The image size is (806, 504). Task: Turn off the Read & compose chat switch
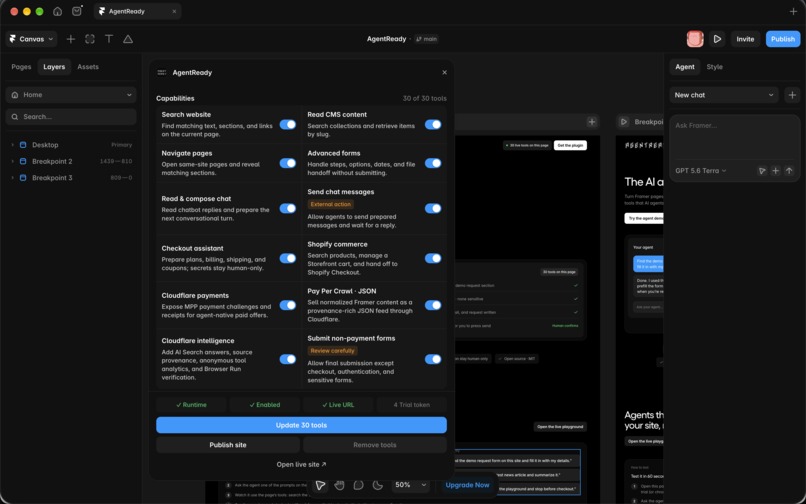point(287,208)
